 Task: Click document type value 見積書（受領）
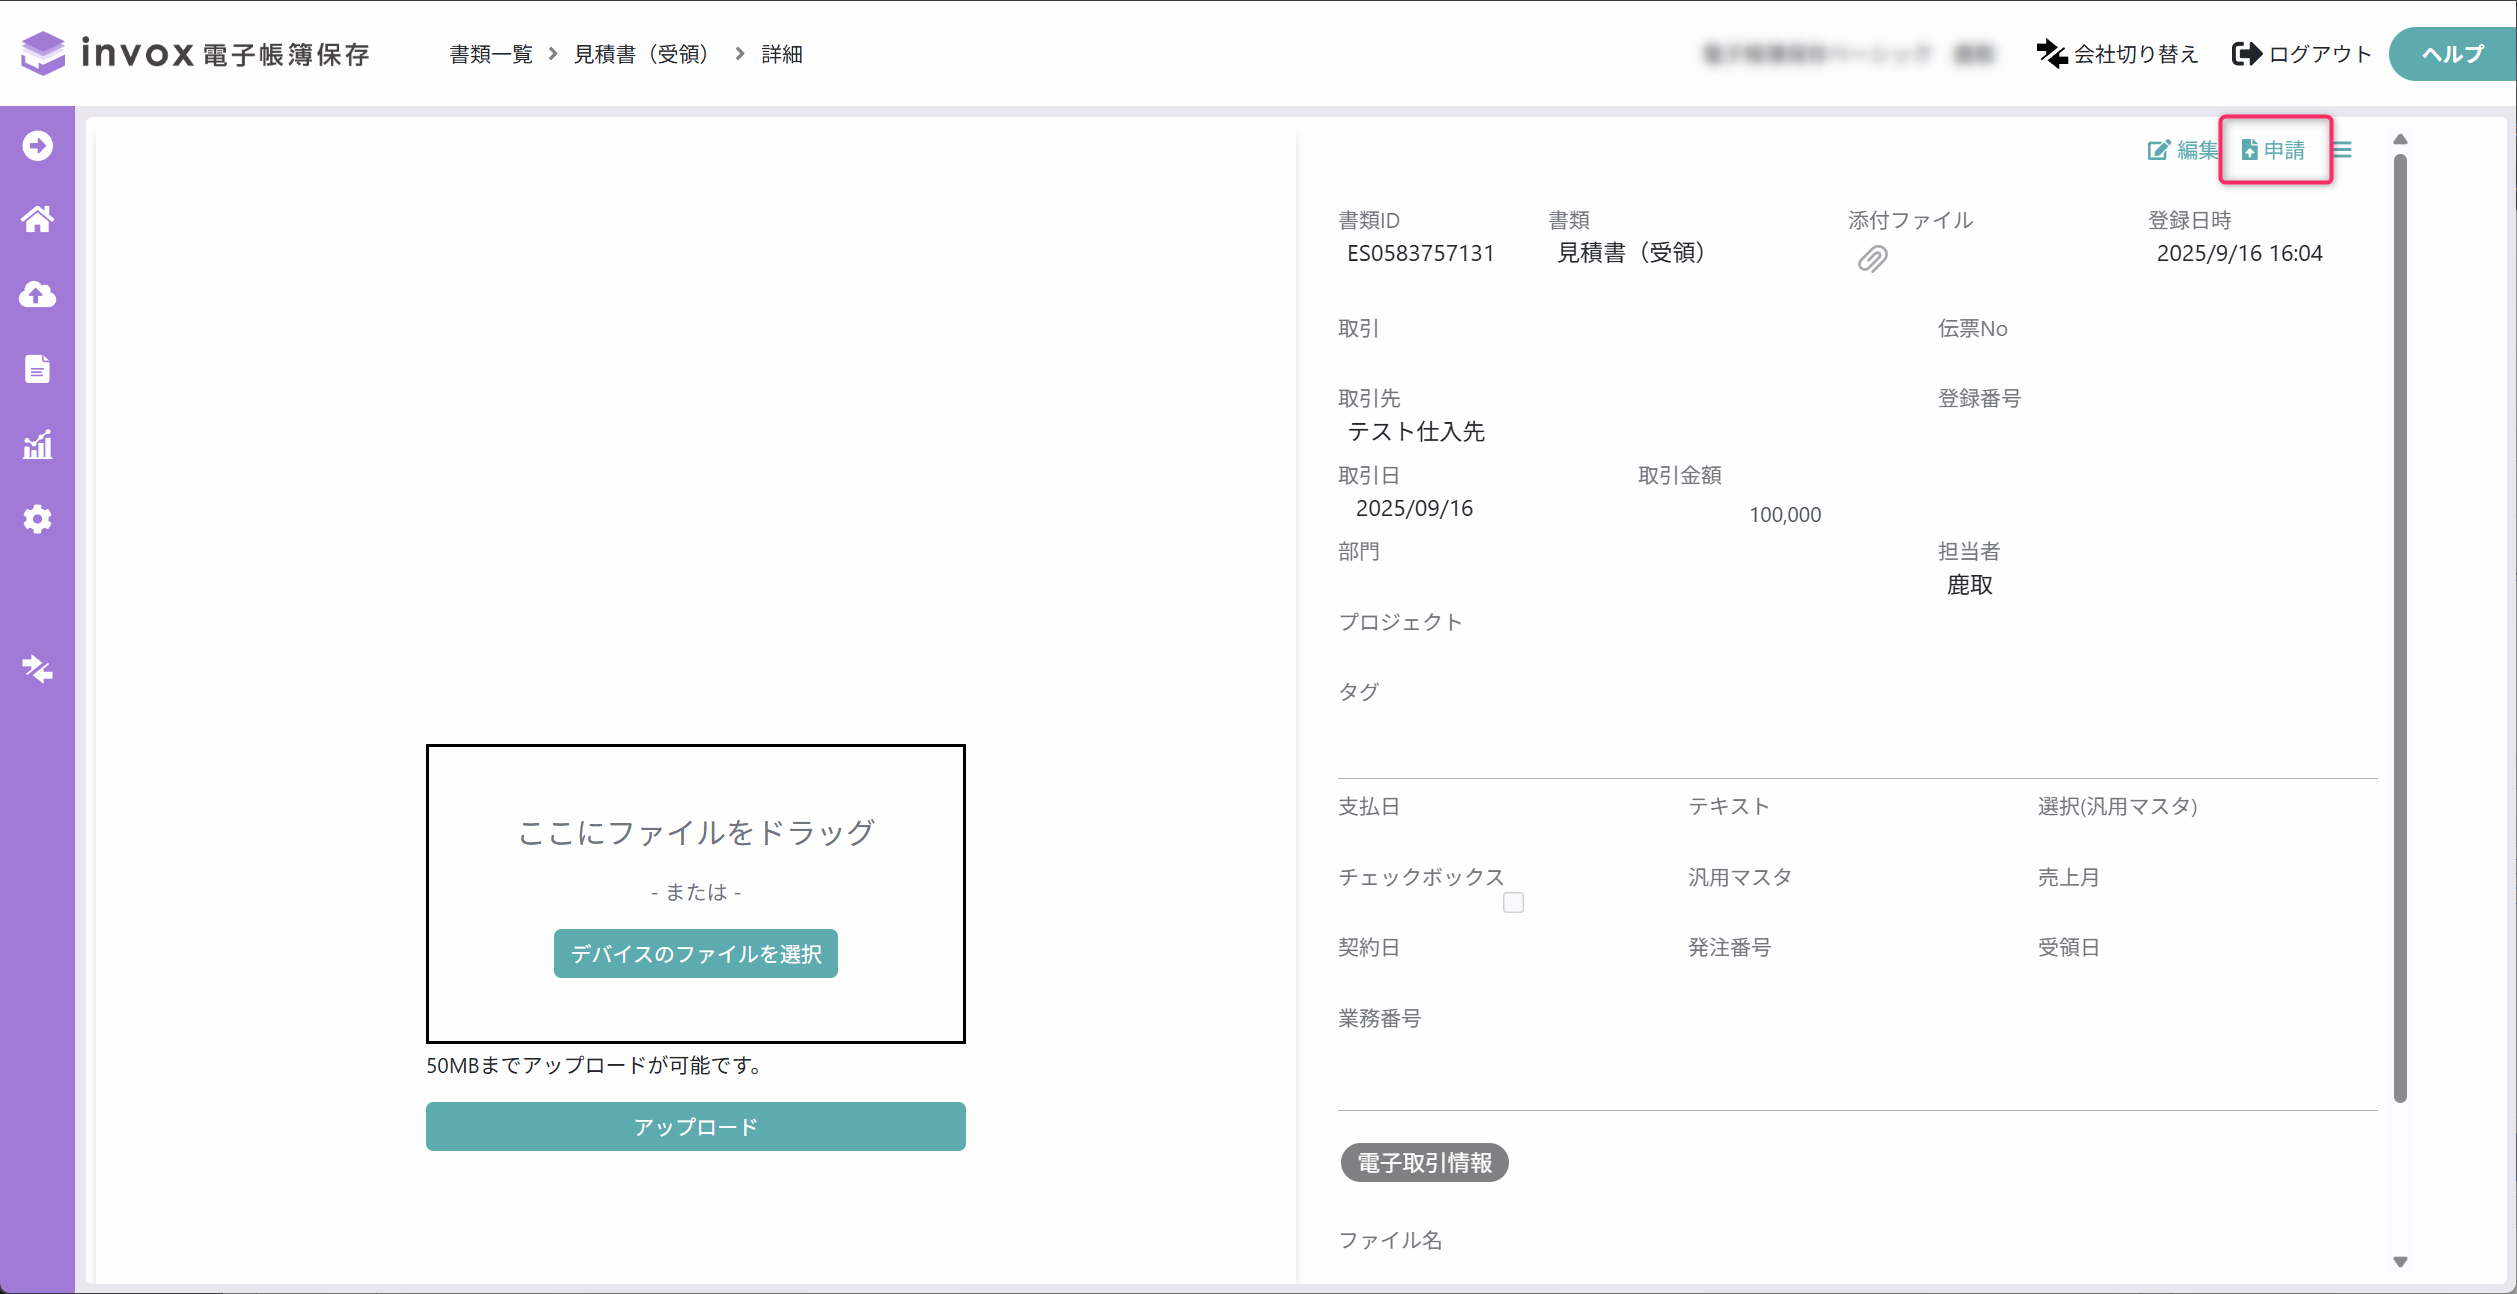1630,253
